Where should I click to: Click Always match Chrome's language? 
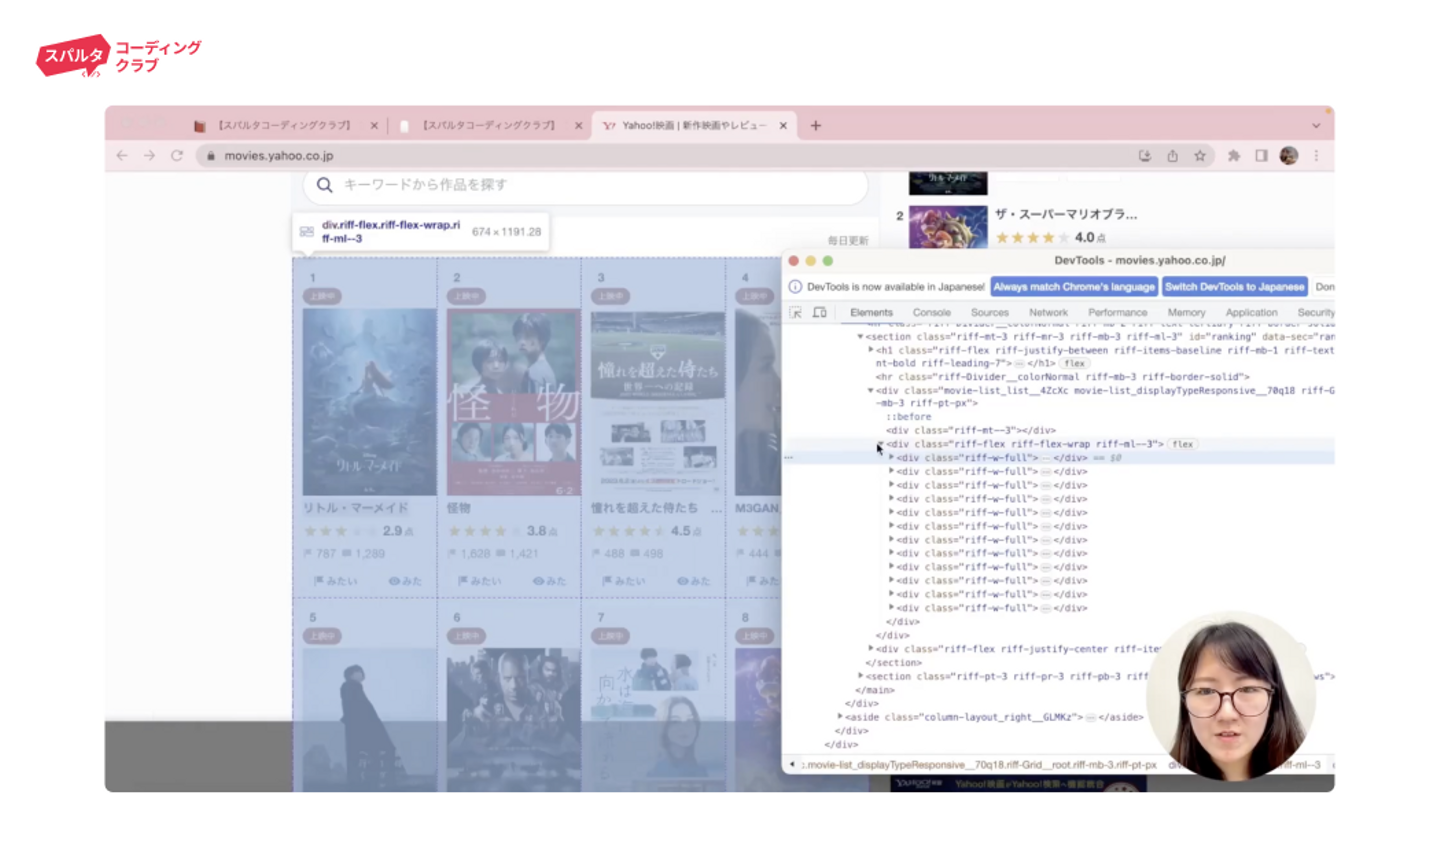pyautogui.click(x=1074, y=287)
